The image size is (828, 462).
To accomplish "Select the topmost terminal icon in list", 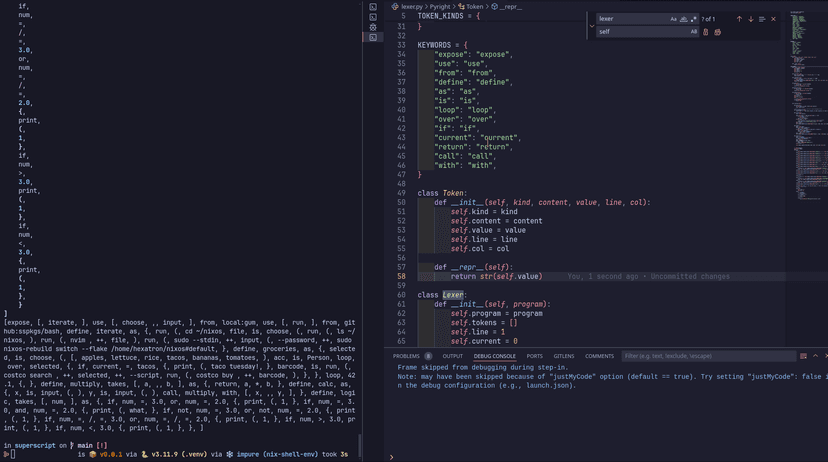I will 373,7.
